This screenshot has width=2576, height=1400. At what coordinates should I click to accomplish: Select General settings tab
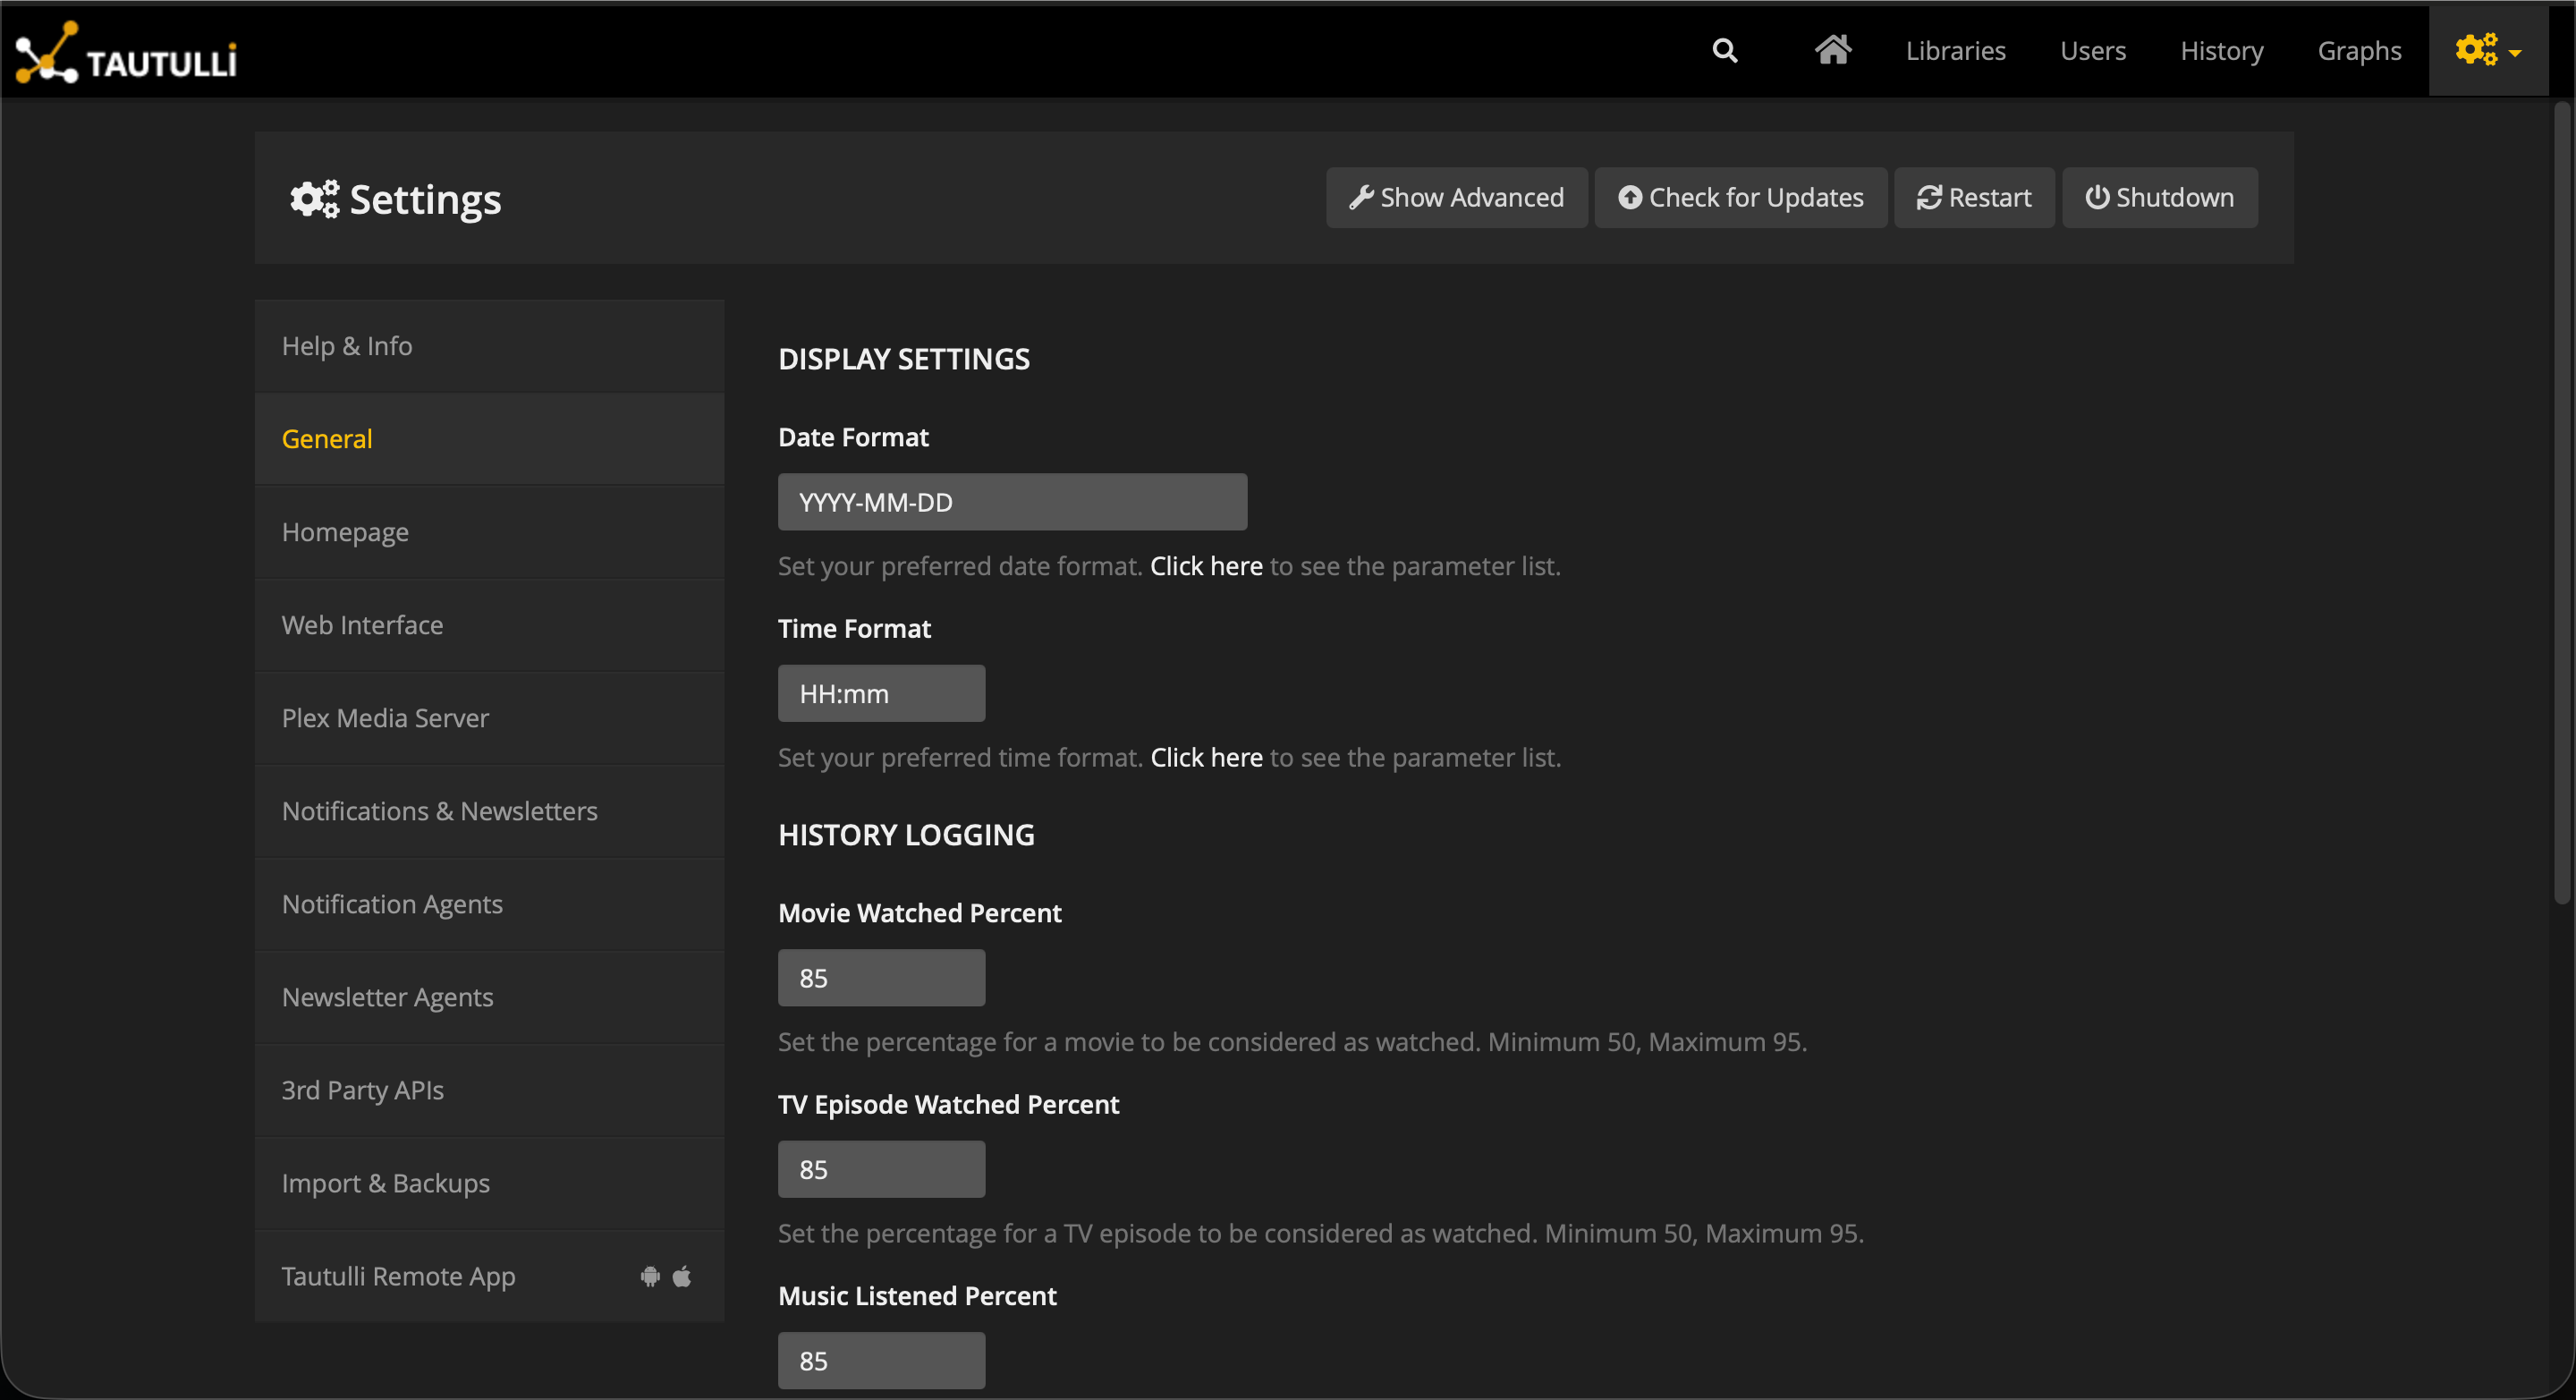(489, 439)
